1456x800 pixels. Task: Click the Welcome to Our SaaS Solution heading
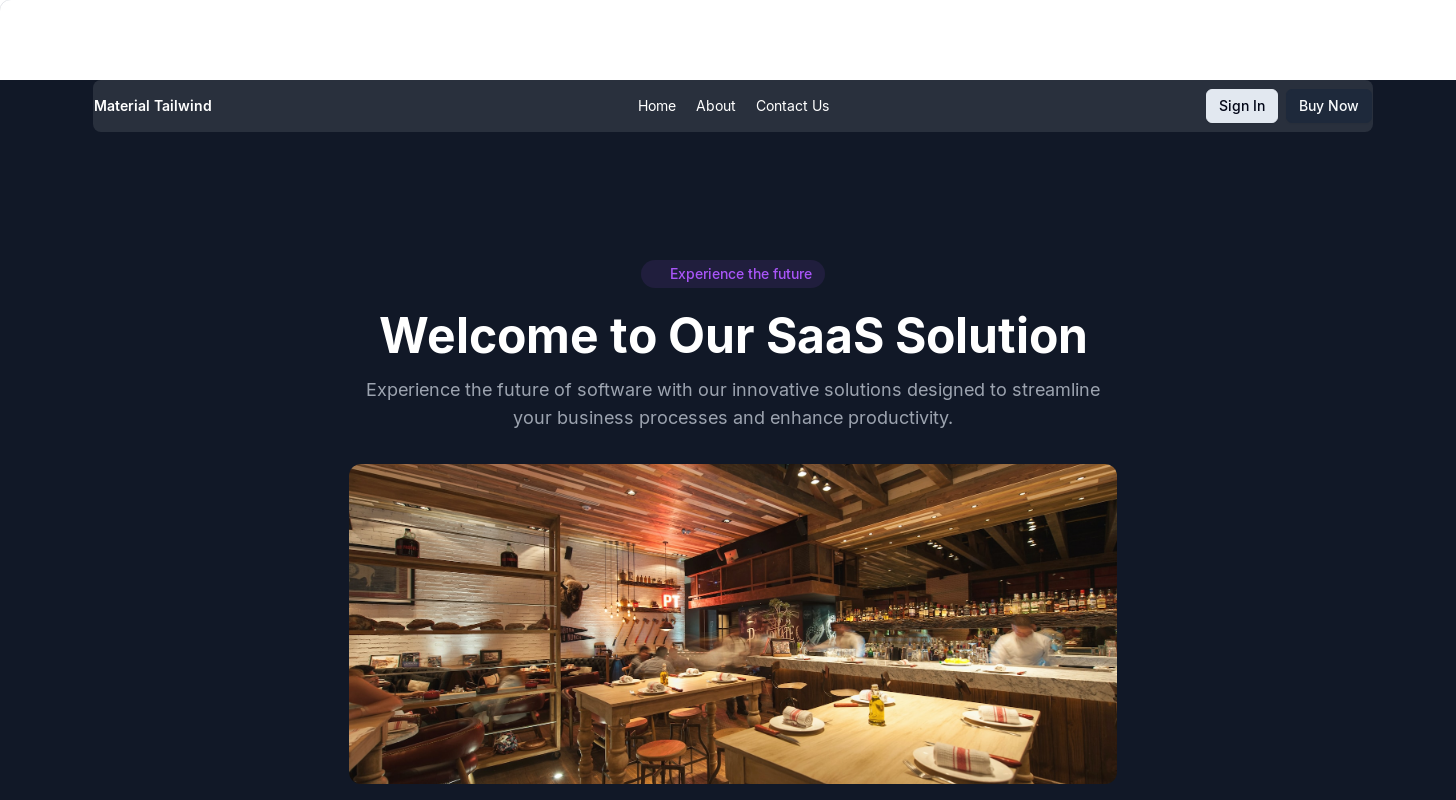733,336
